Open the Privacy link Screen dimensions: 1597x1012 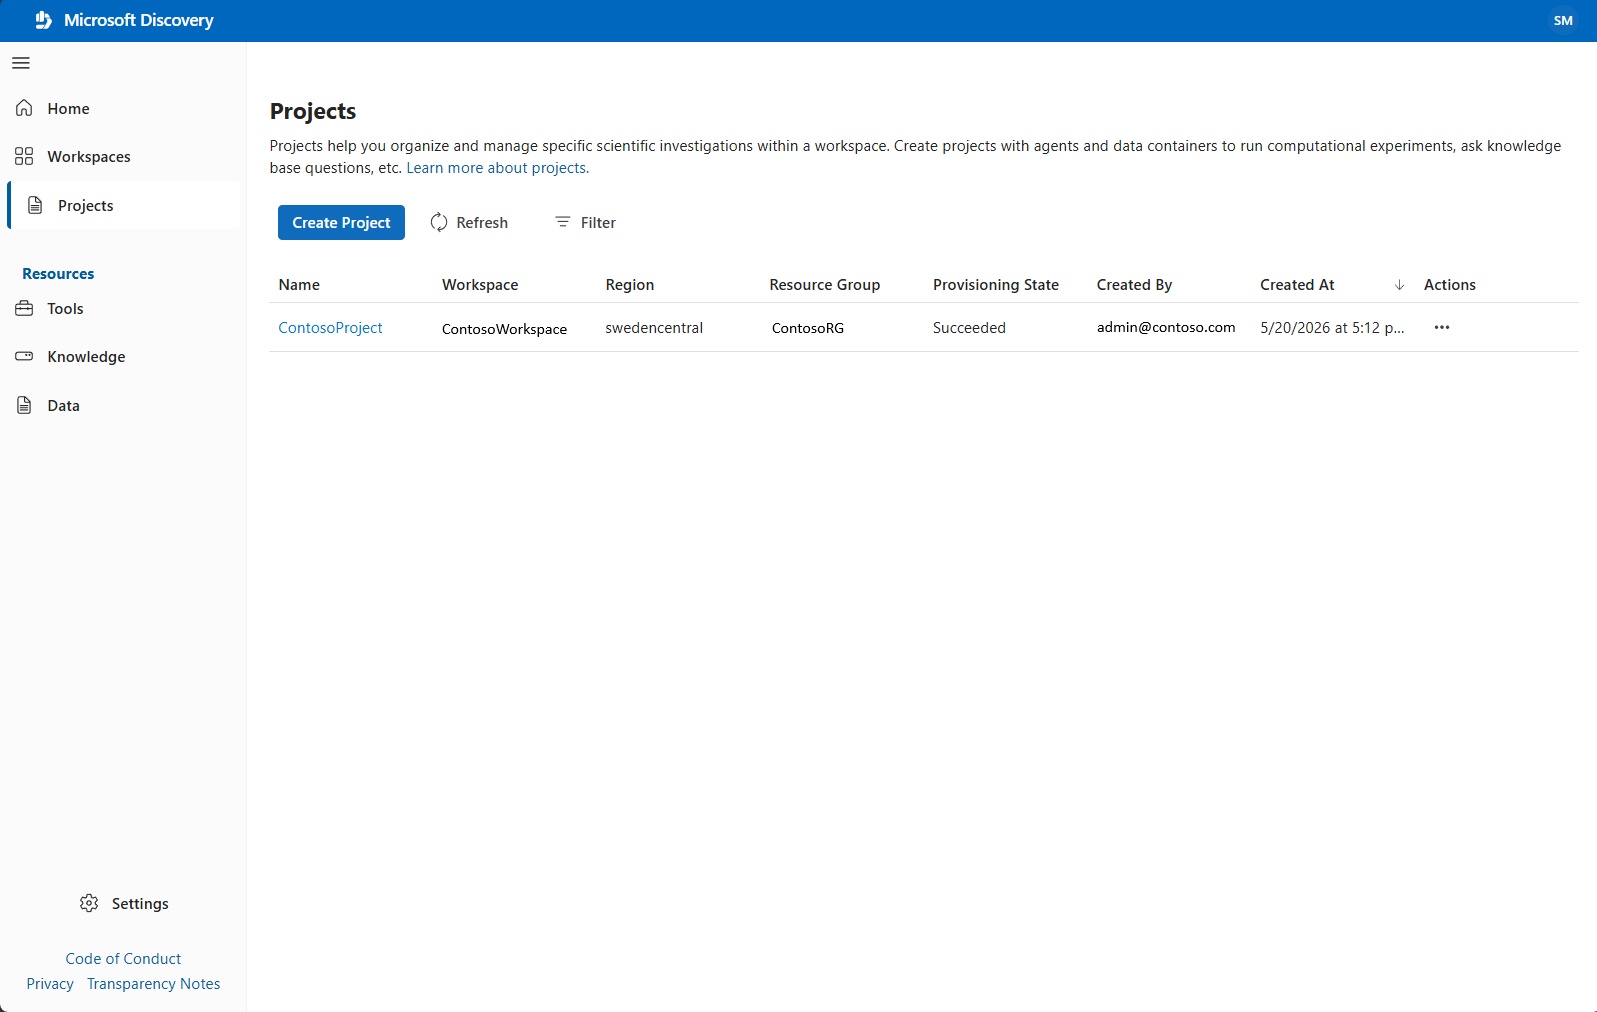point(50,984)
